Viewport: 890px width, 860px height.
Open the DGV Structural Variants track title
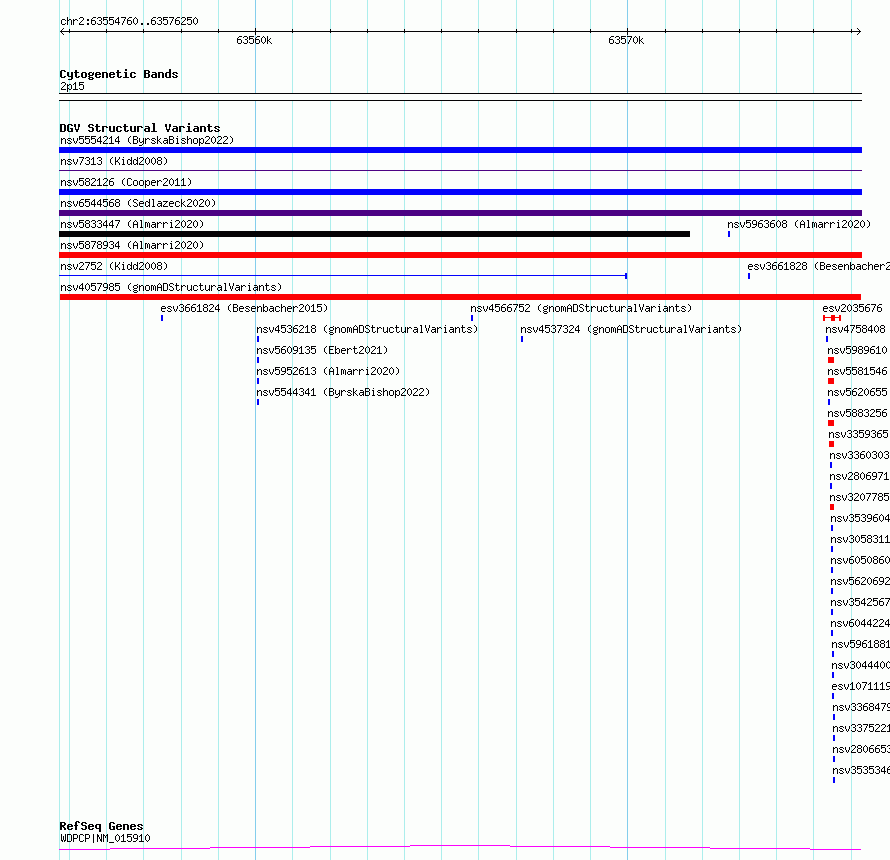[x=140, y=128]
